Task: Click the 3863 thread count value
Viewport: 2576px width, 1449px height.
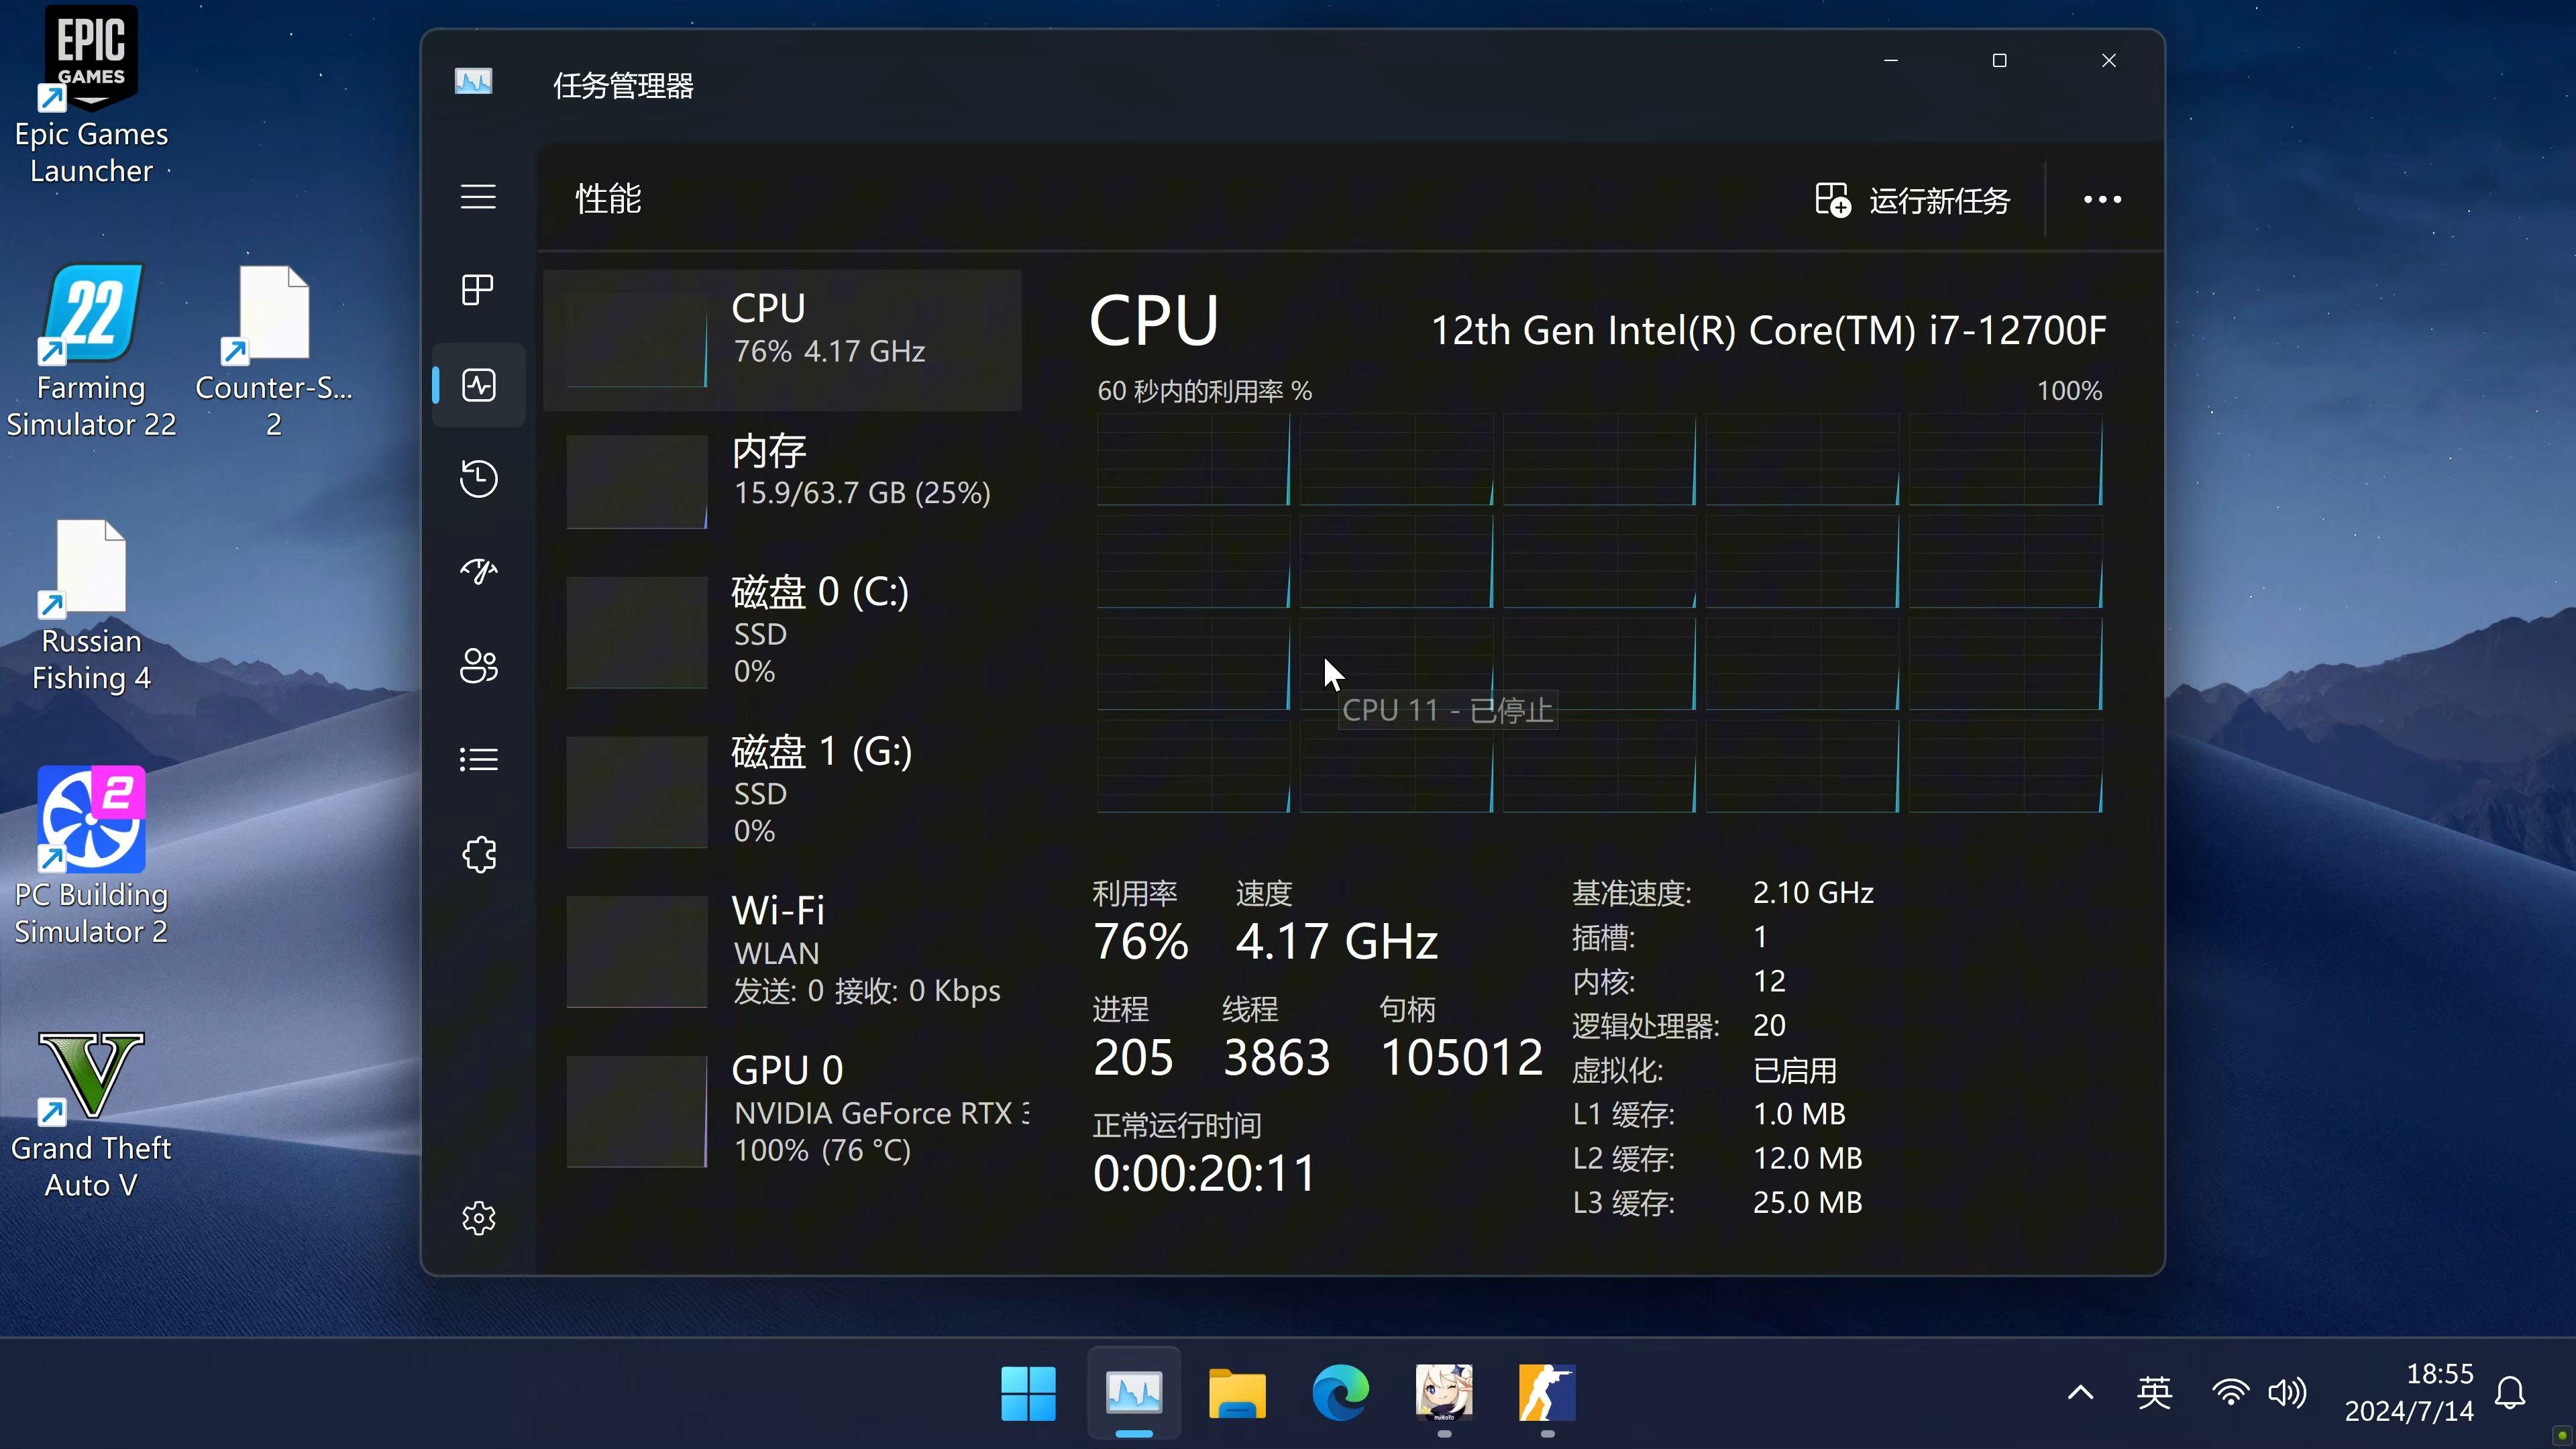Action: tap(1276, 1058)
